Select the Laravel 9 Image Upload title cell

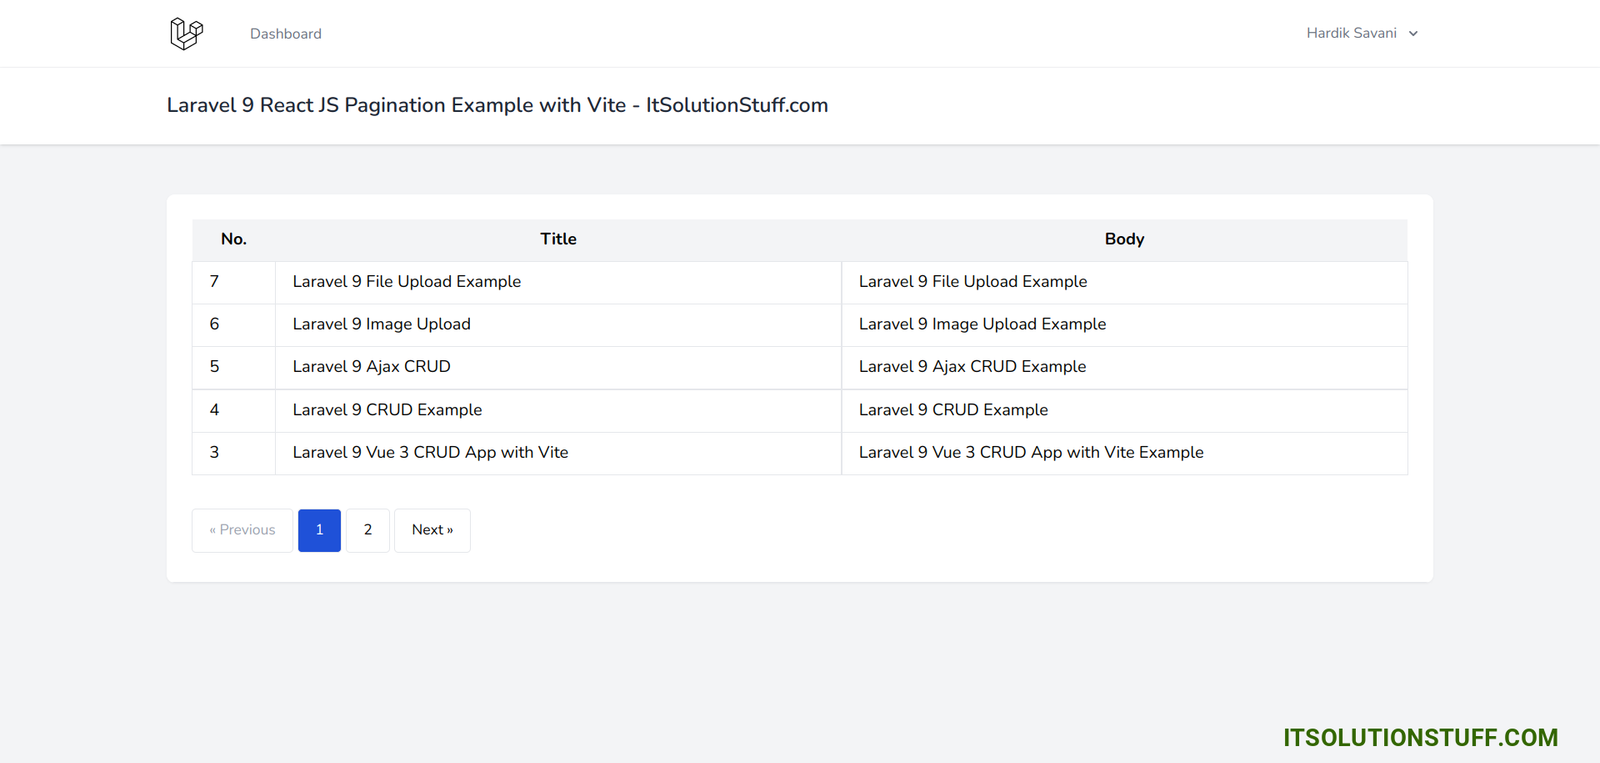tap(381, 324)
